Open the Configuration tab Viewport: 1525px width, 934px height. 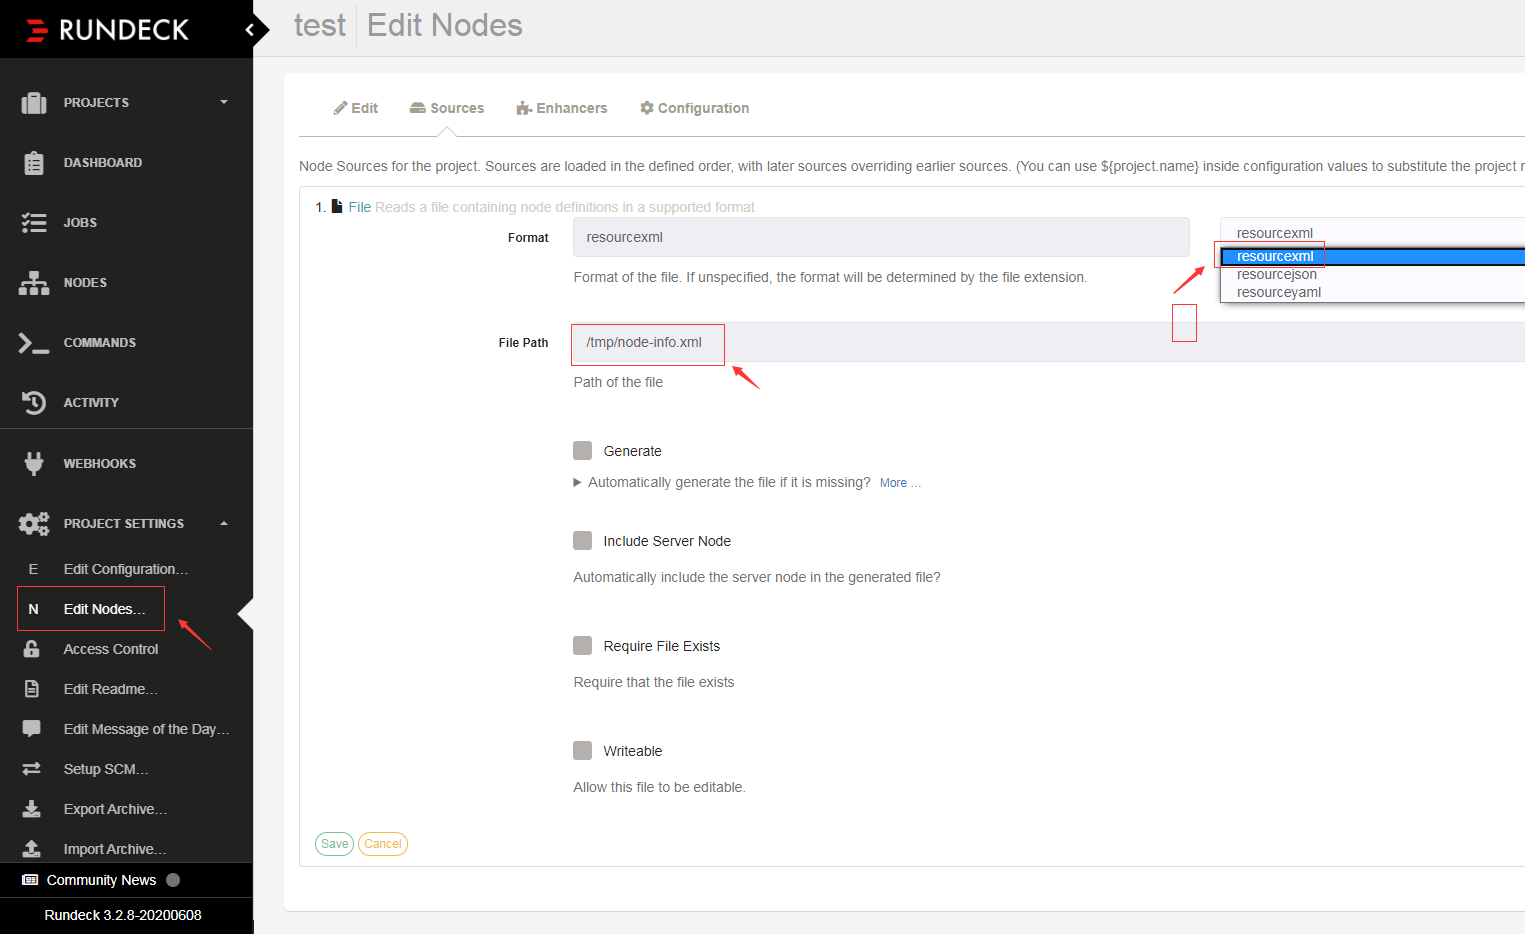694,108
